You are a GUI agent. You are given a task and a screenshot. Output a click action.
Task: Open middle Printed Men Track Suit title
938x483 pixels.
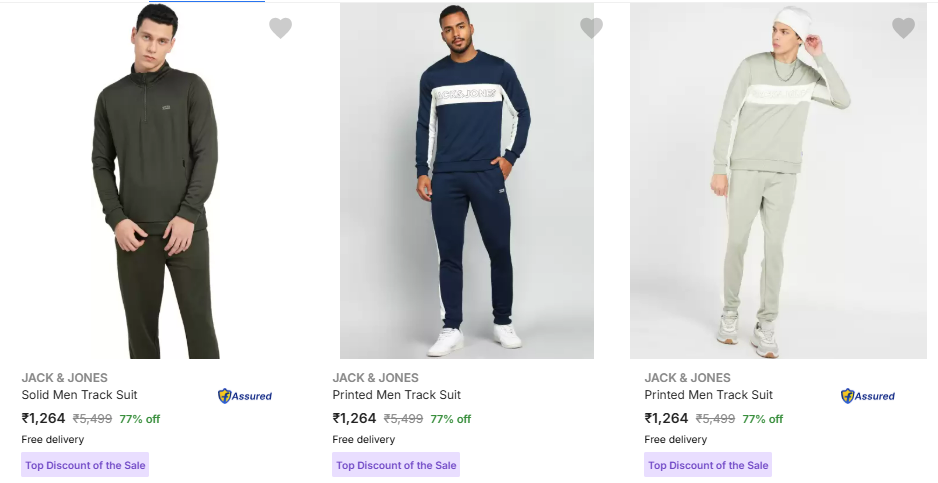397,395
